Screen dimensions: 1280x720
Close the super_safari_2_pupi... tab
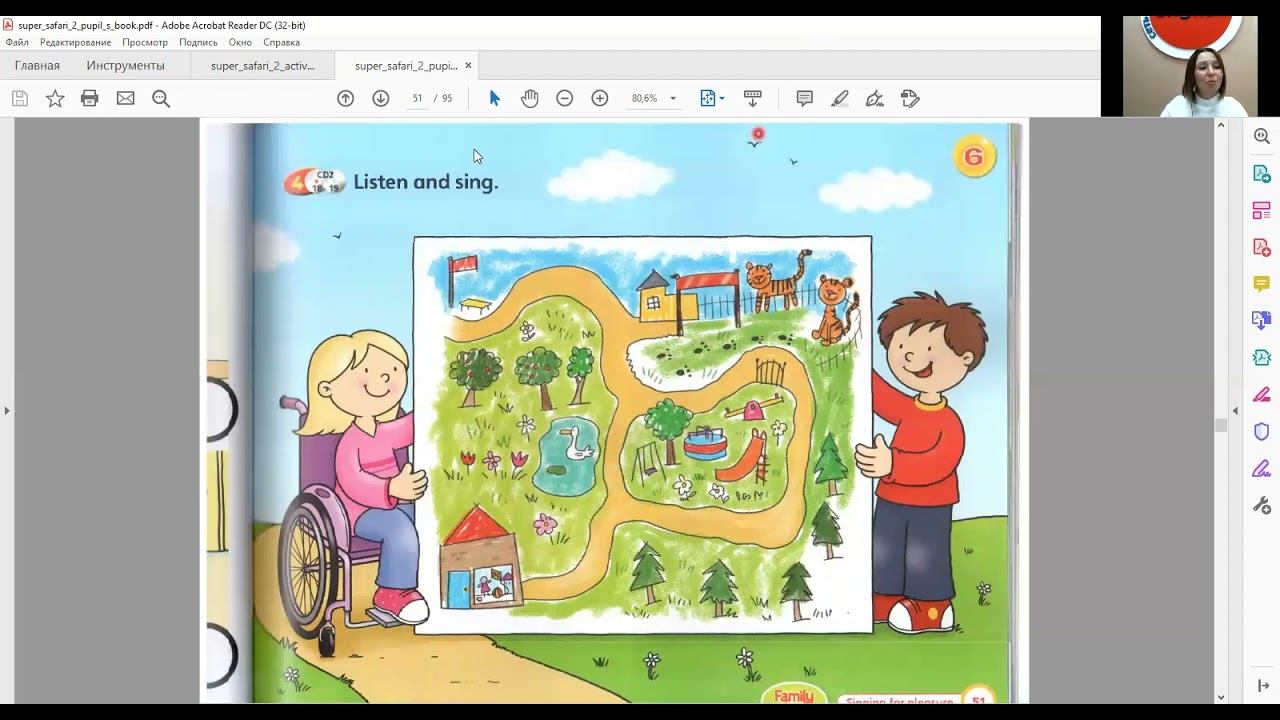point(468,66)
